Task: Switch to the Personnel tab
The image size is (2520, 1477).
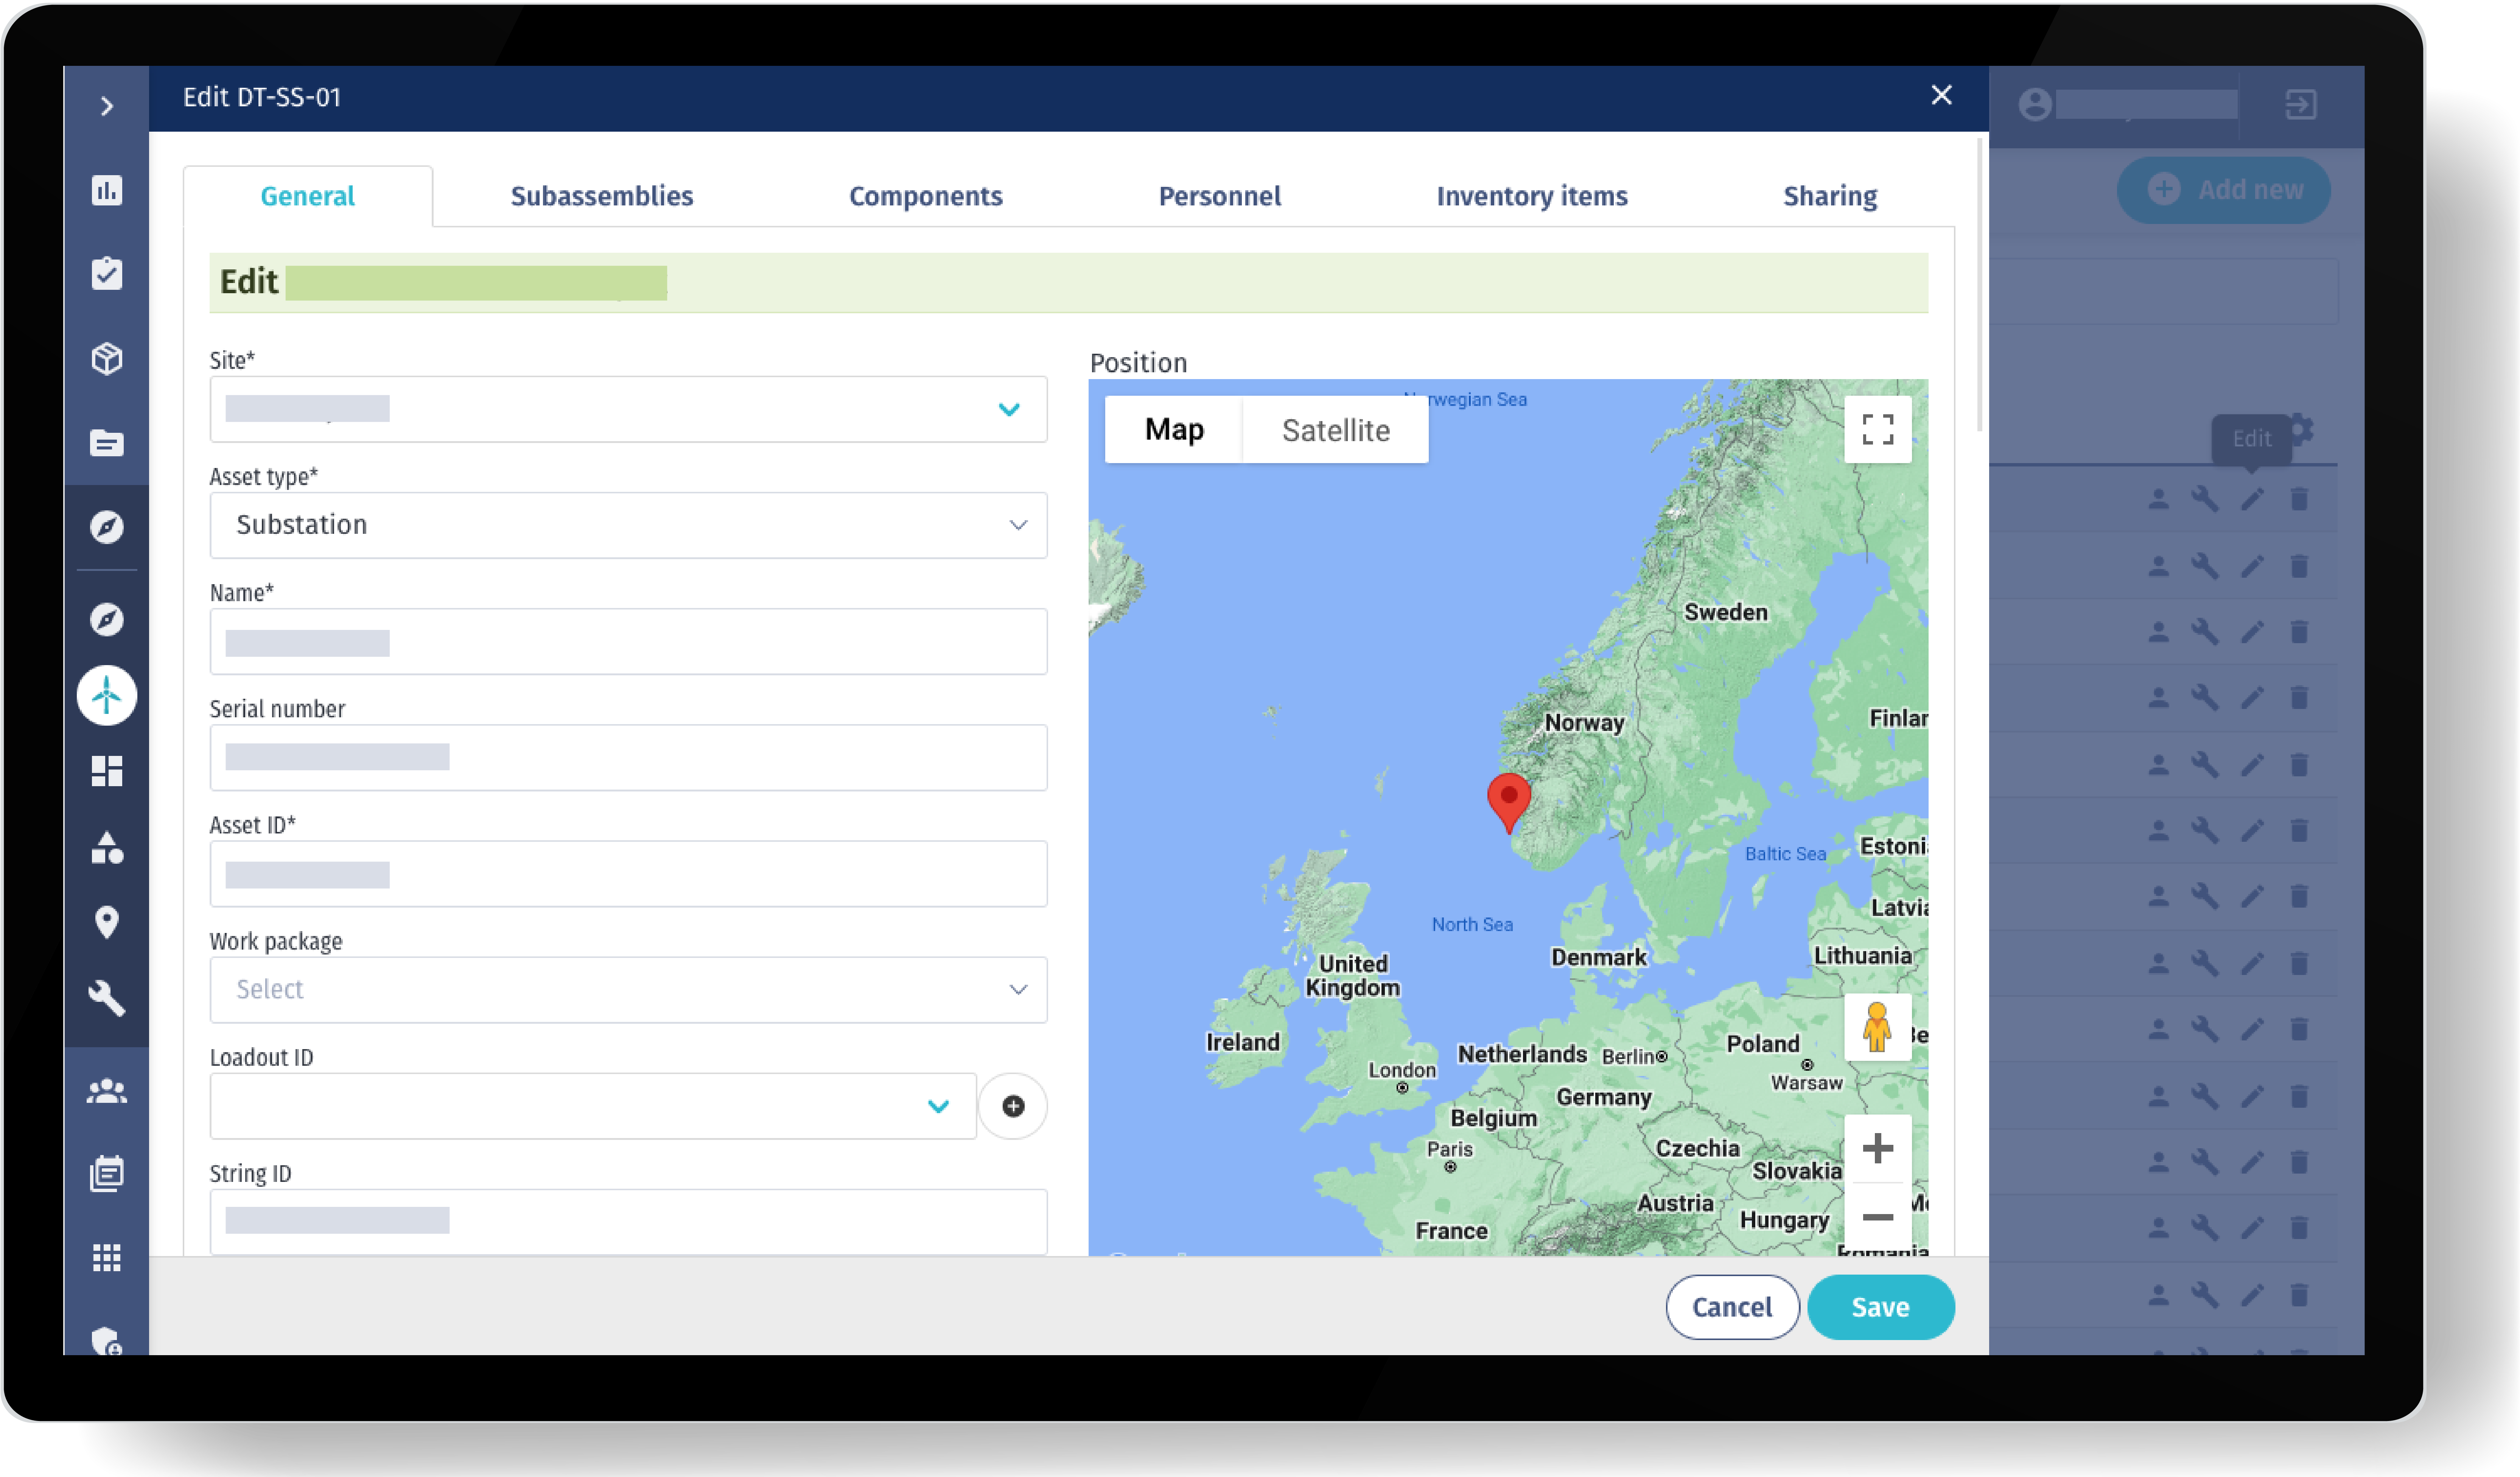Action: click(1220, 196)
